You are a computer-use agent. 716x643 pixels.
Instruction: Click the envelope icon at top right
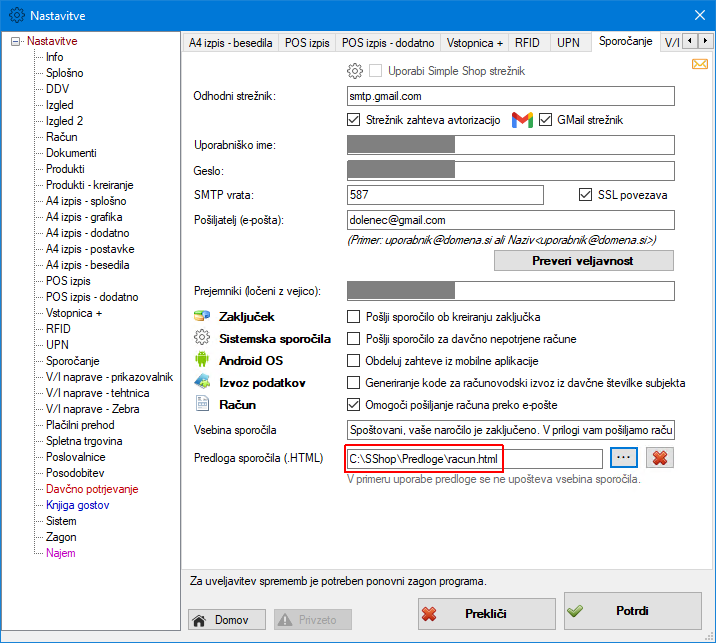(700, 65)
